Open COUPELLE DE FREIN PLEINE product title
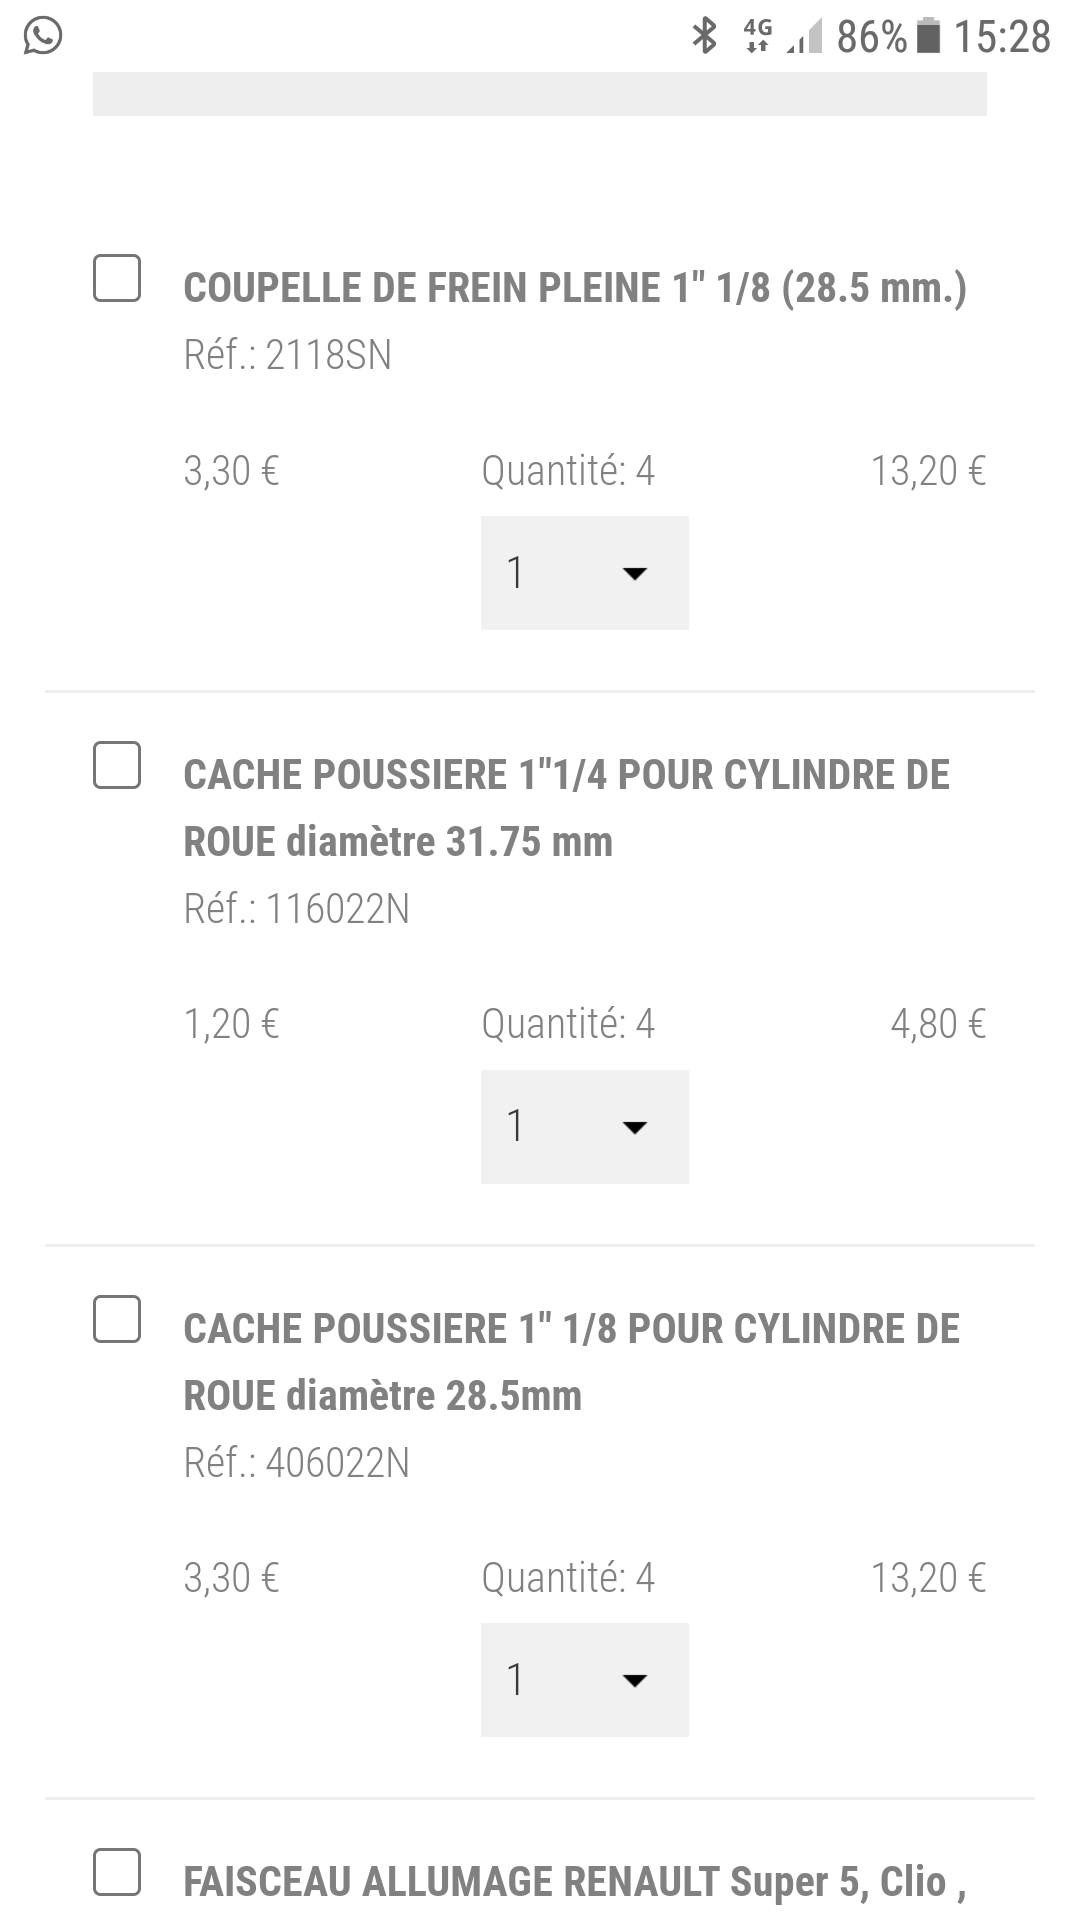Viewport: 1080px width, 1920px height. point(575,288)
